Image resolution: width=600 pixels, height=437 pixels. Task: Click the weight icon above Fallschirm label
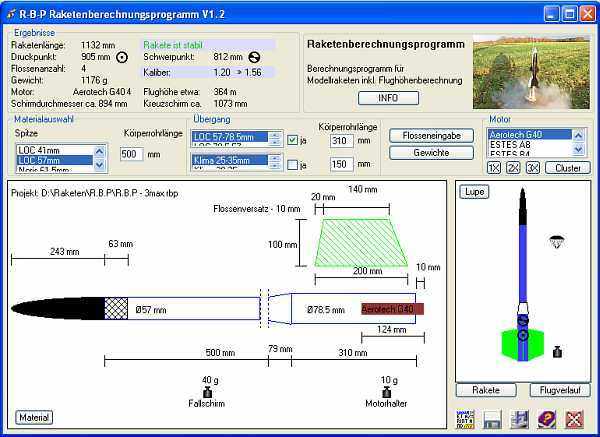(207, 392)
